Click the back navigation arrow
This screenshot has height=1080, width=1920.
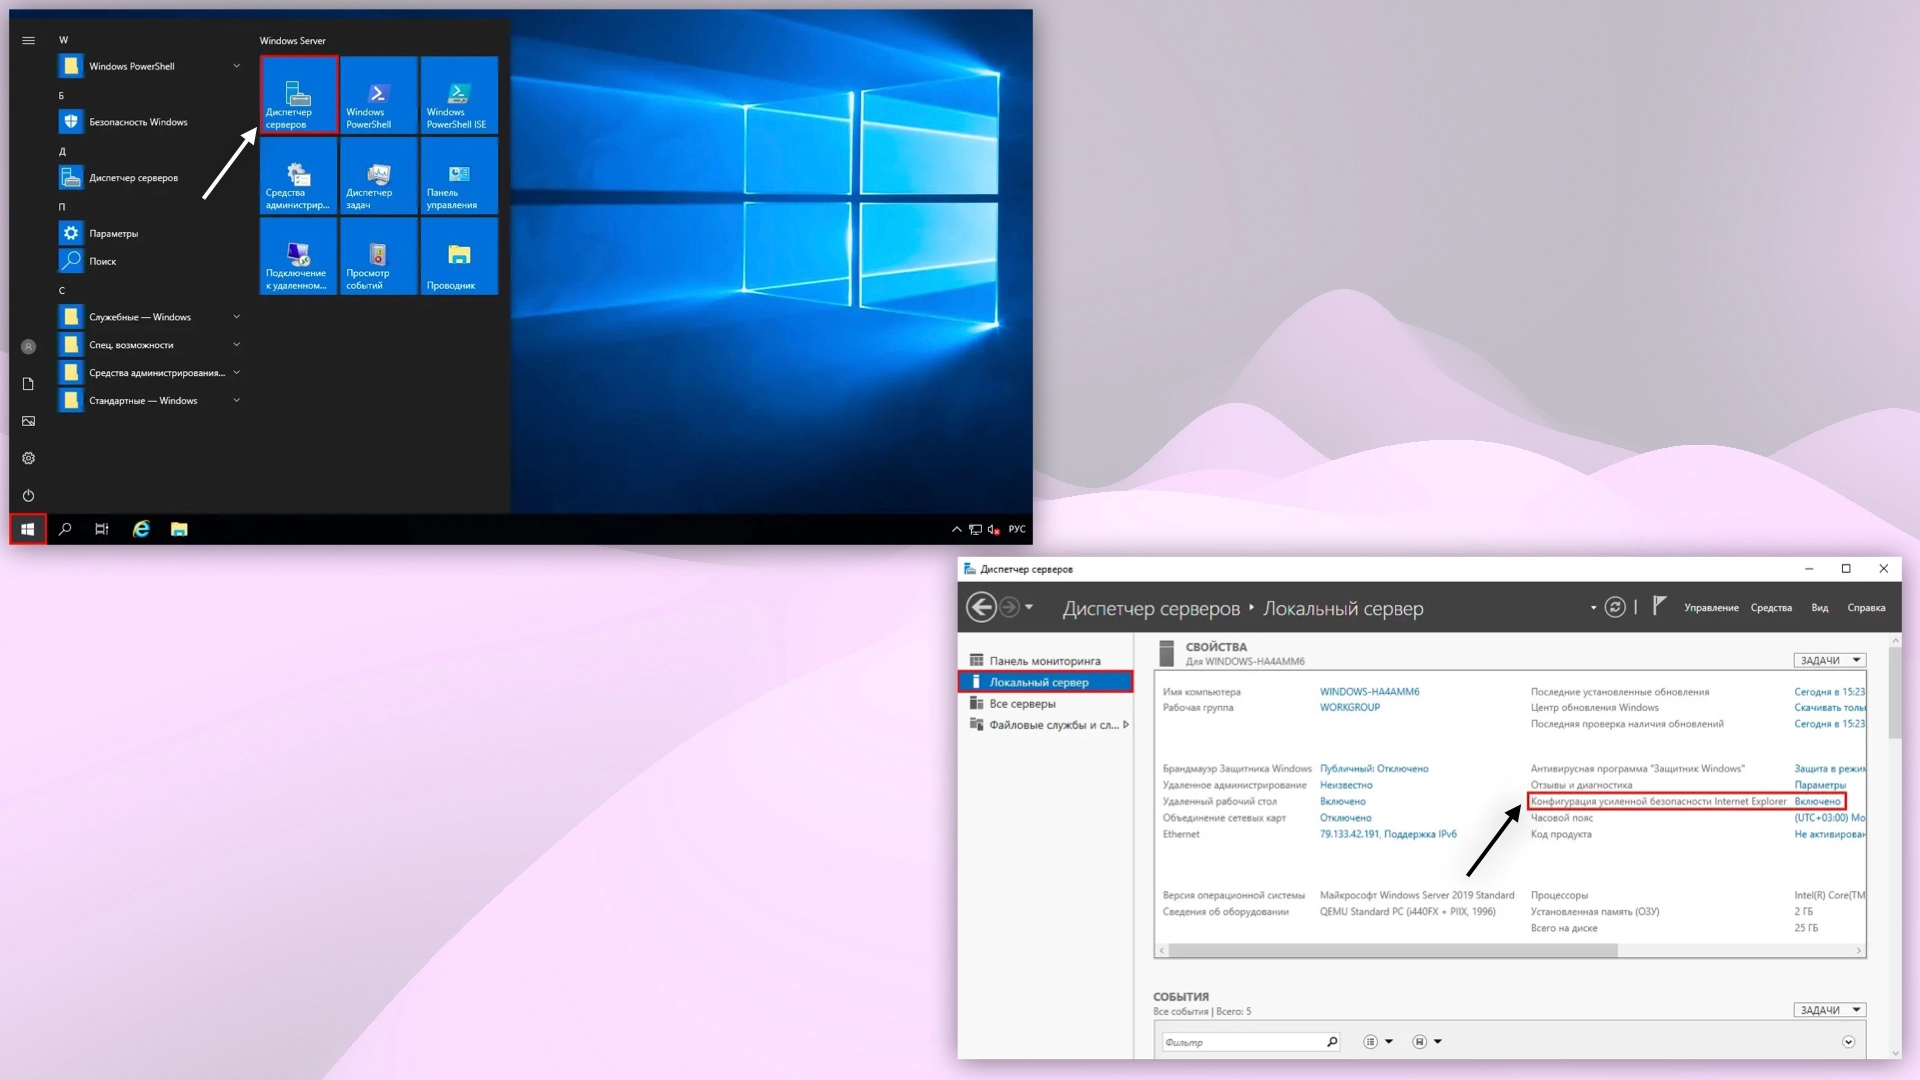981,607
